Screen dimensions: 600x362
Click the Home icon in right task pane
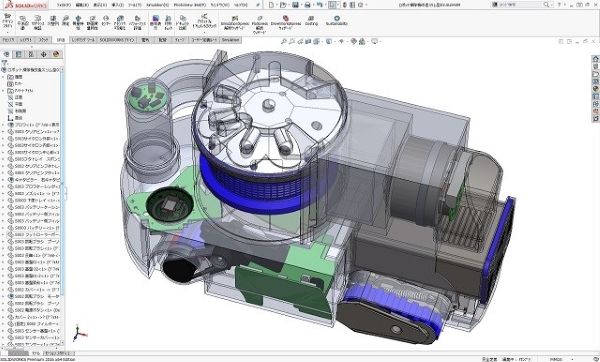pyautogui.click(x=595, y=59)
